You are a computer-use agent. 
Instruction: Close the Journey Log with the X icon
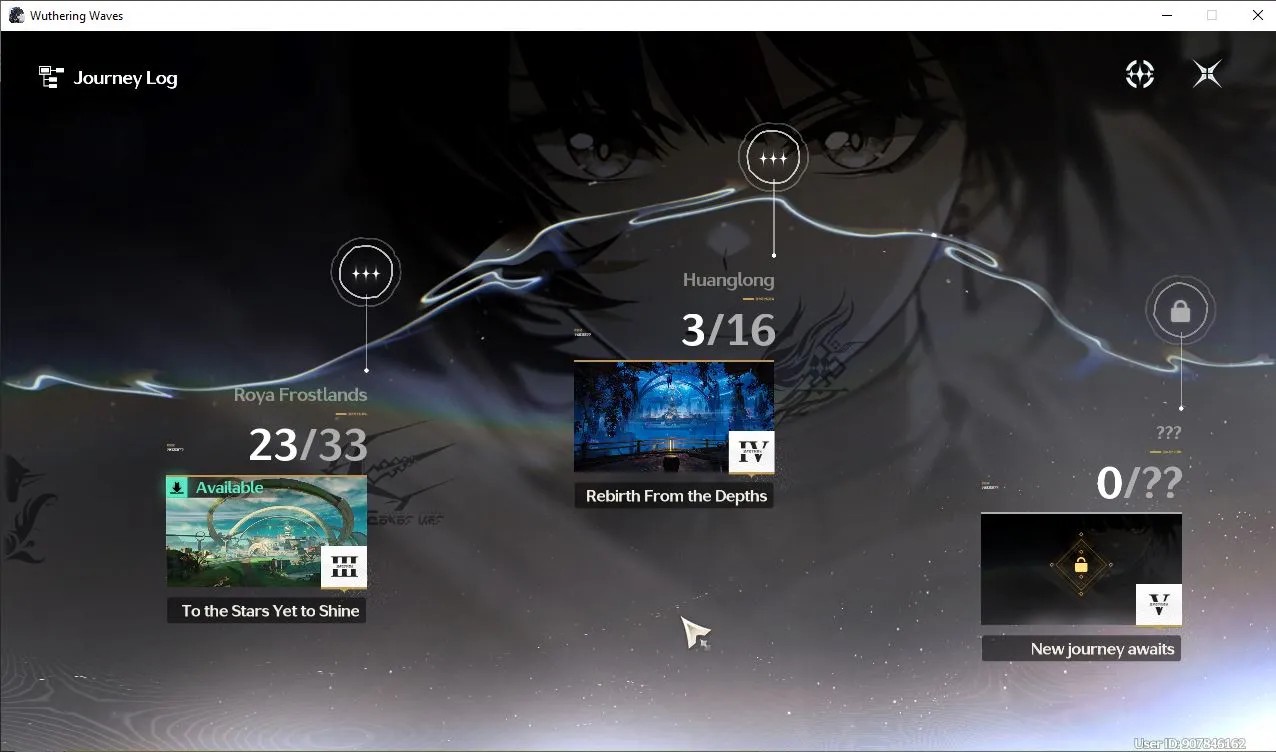pos(1207,74)
